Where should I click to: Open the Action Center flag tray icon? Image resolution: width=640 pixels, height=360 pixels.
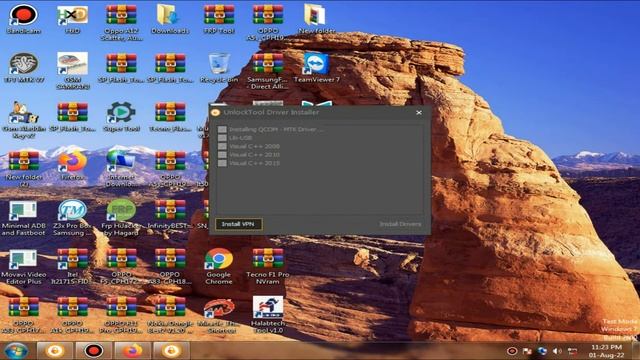point(527,351)
